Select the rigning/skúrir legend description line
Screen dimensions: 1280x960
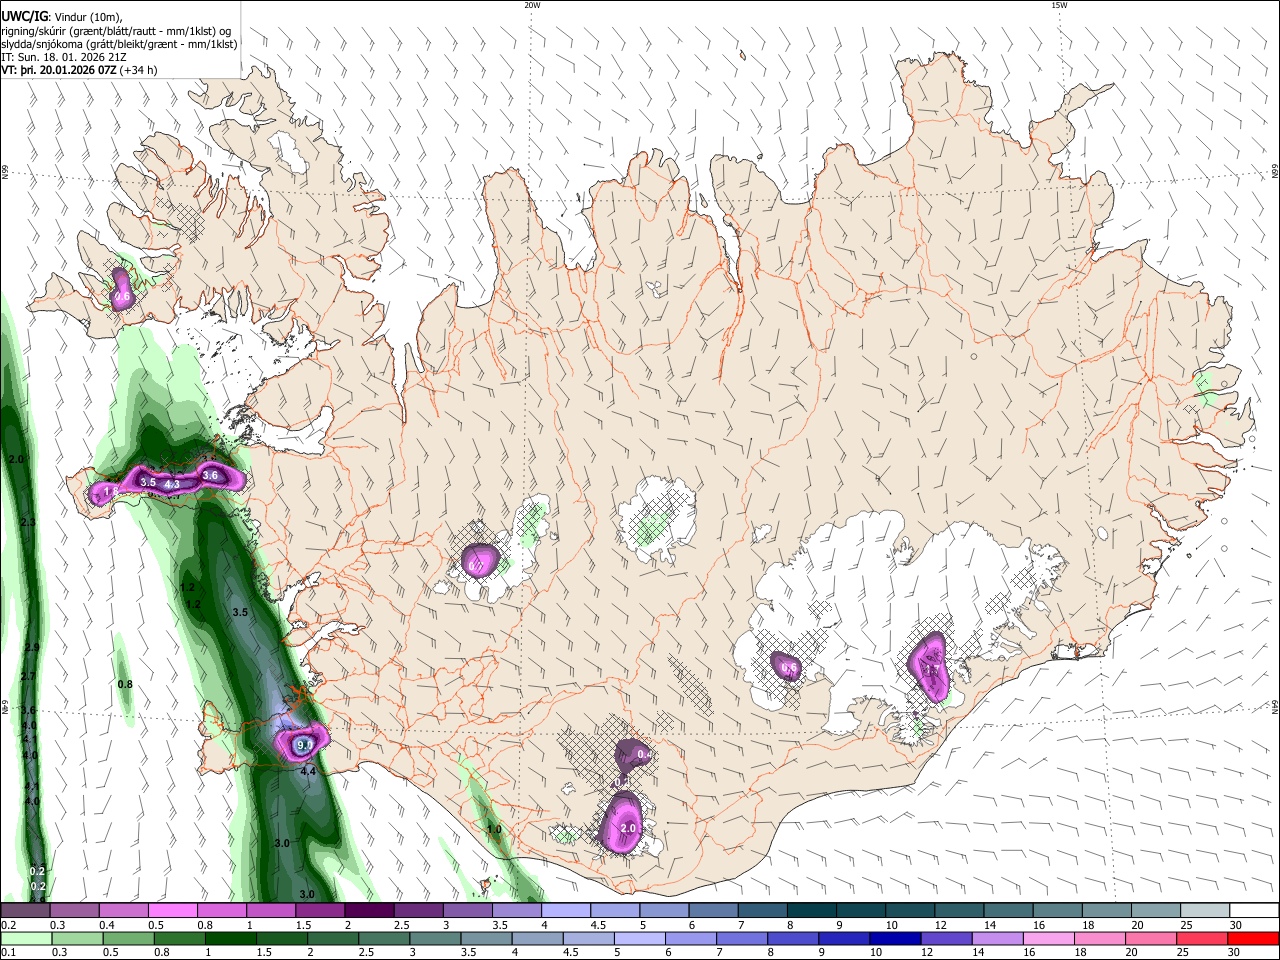coord(117,31)
